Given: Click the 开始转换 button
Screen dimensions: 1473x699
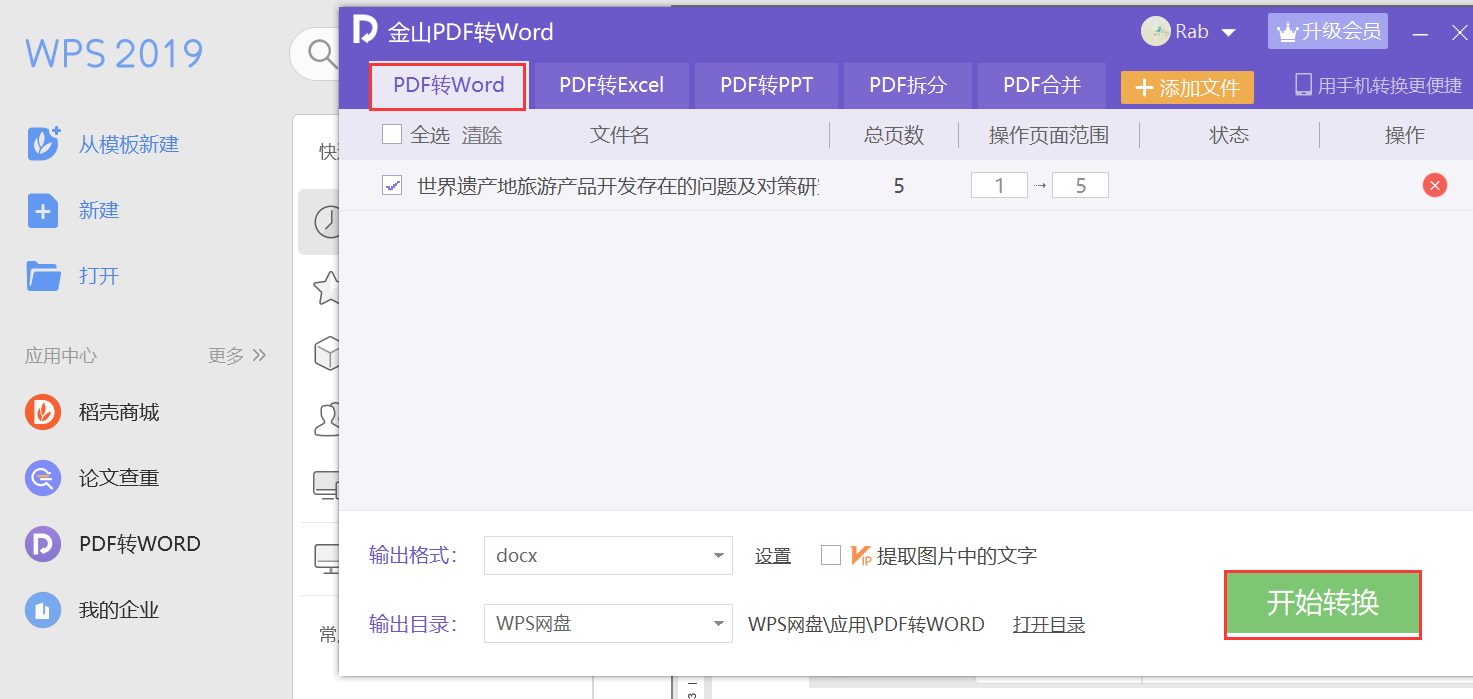Looking at the screenshot, I should (1323, 602).
